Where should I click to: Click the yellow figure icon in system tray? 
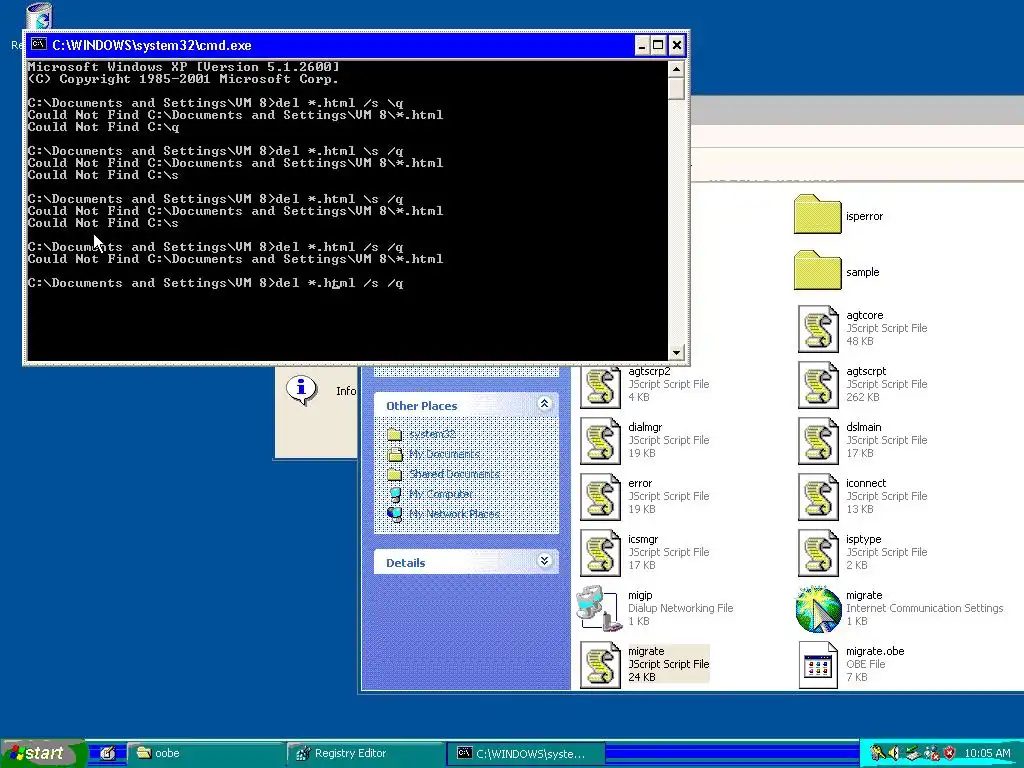point(877,753)
